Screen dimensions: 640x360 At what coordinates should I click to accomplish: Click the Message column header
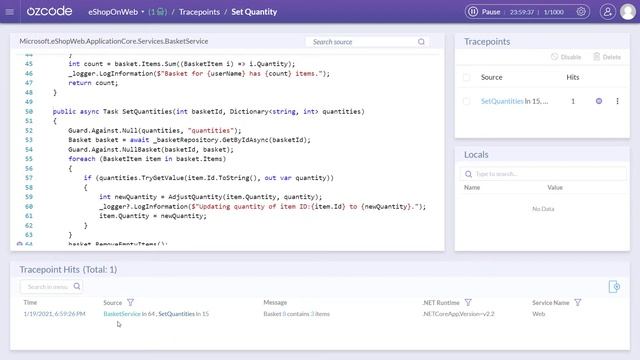pyautogui.click(x=275, y=302)
